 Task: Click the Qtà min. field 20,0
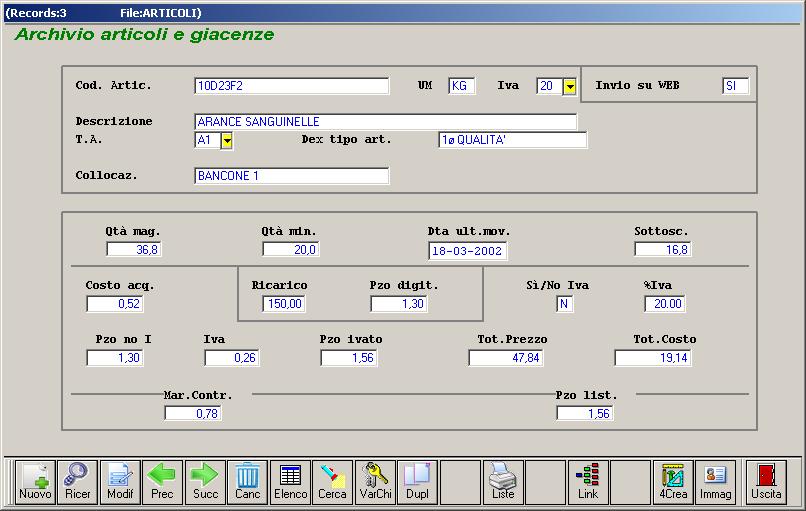(x=290, y=249)
